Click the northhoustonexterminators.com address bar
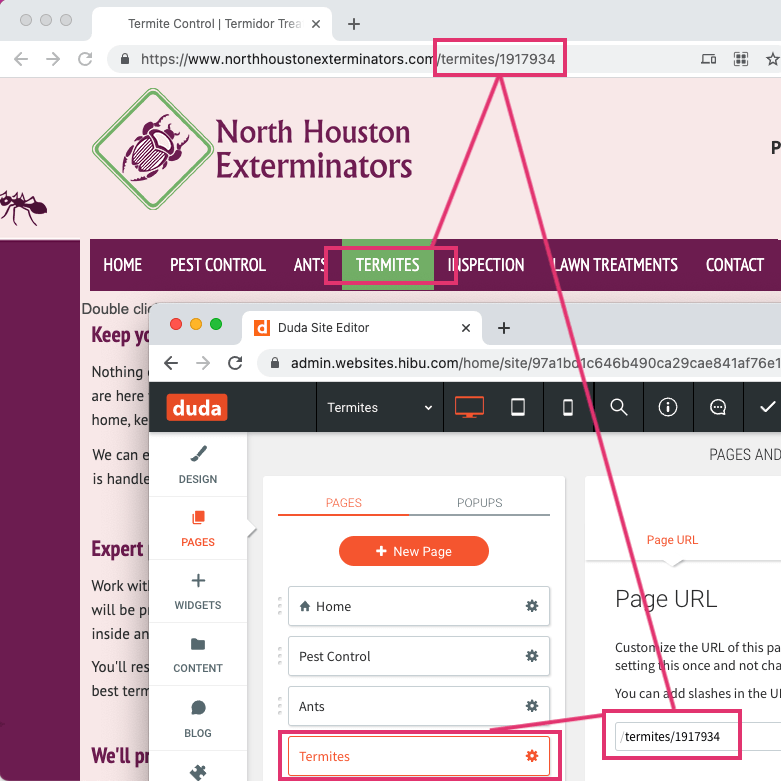The width and height of the screenshot is (781, 781). click(398, 59)
